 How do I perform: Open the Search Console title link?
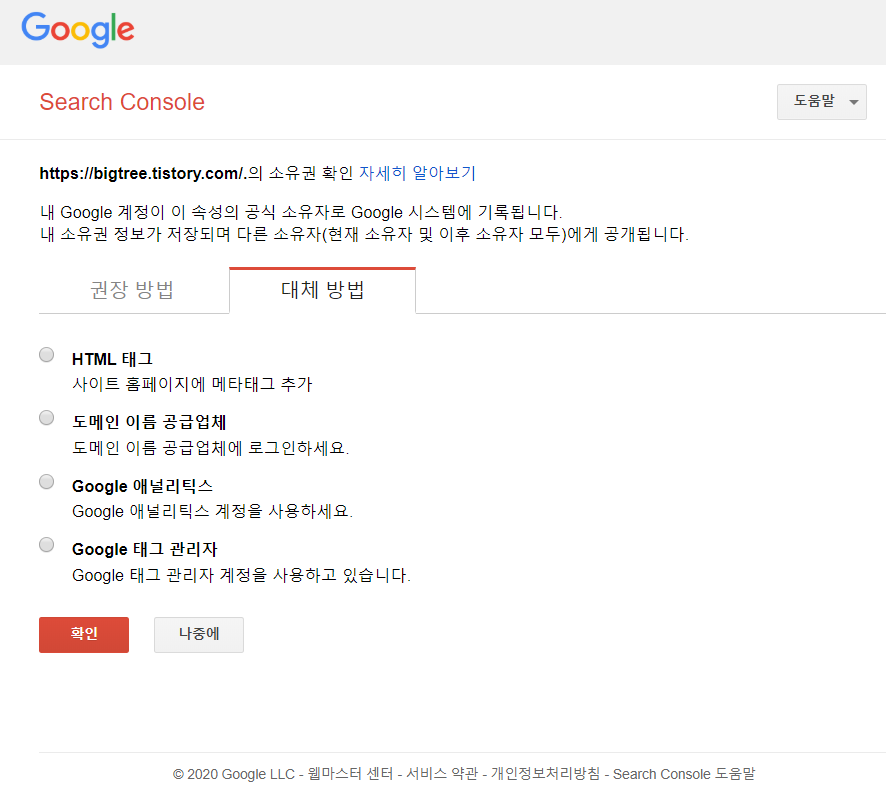click(x=122, y=102)
